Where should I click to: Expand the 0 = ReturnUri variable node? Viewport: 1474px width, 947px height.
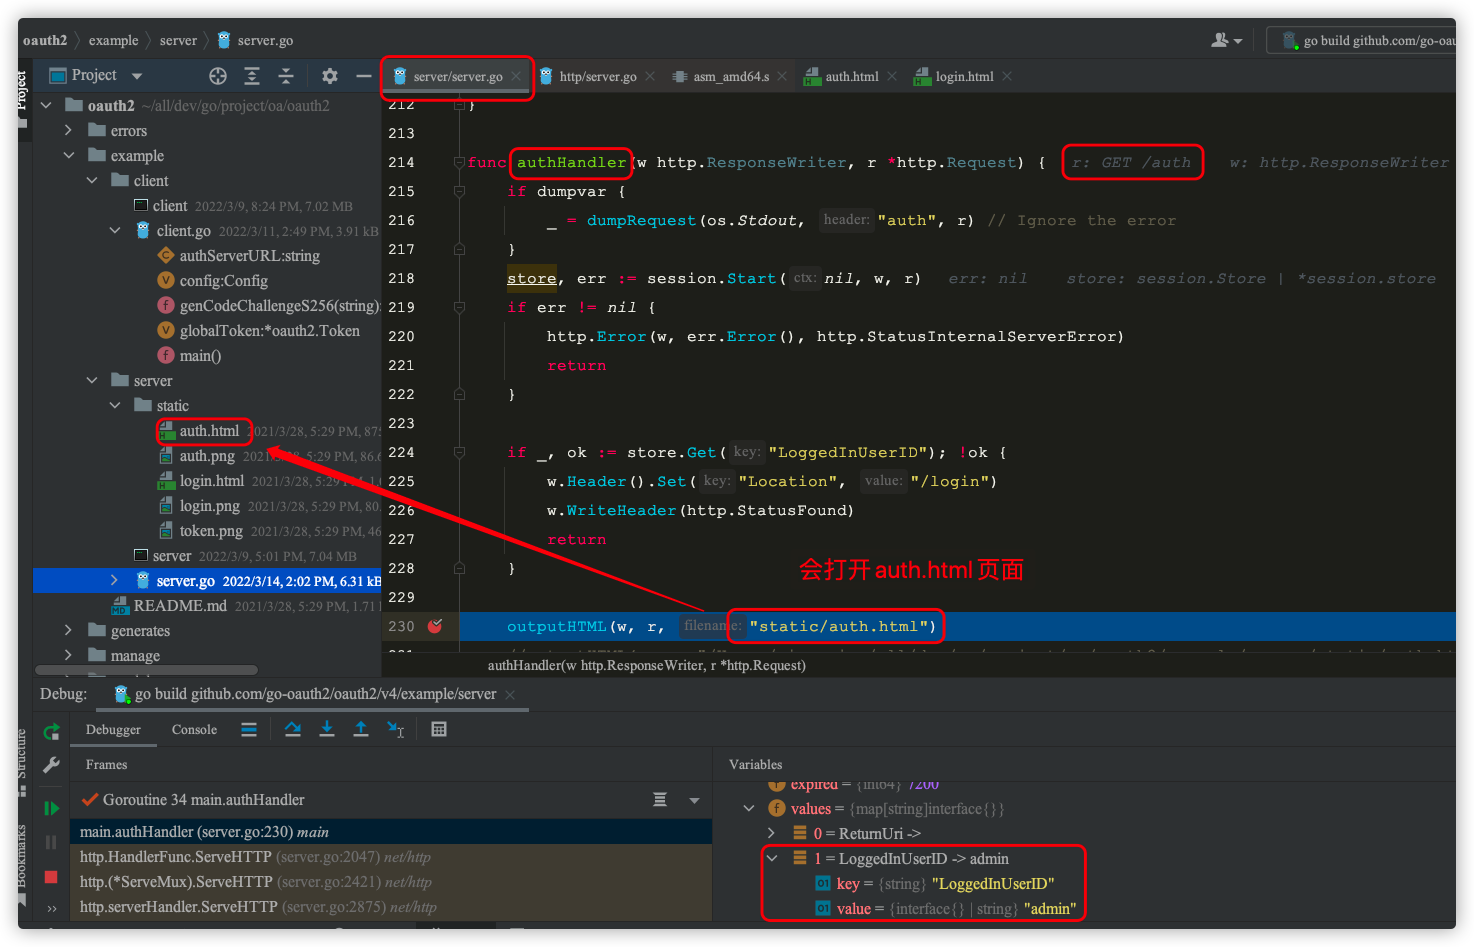[x=771, y=833]
